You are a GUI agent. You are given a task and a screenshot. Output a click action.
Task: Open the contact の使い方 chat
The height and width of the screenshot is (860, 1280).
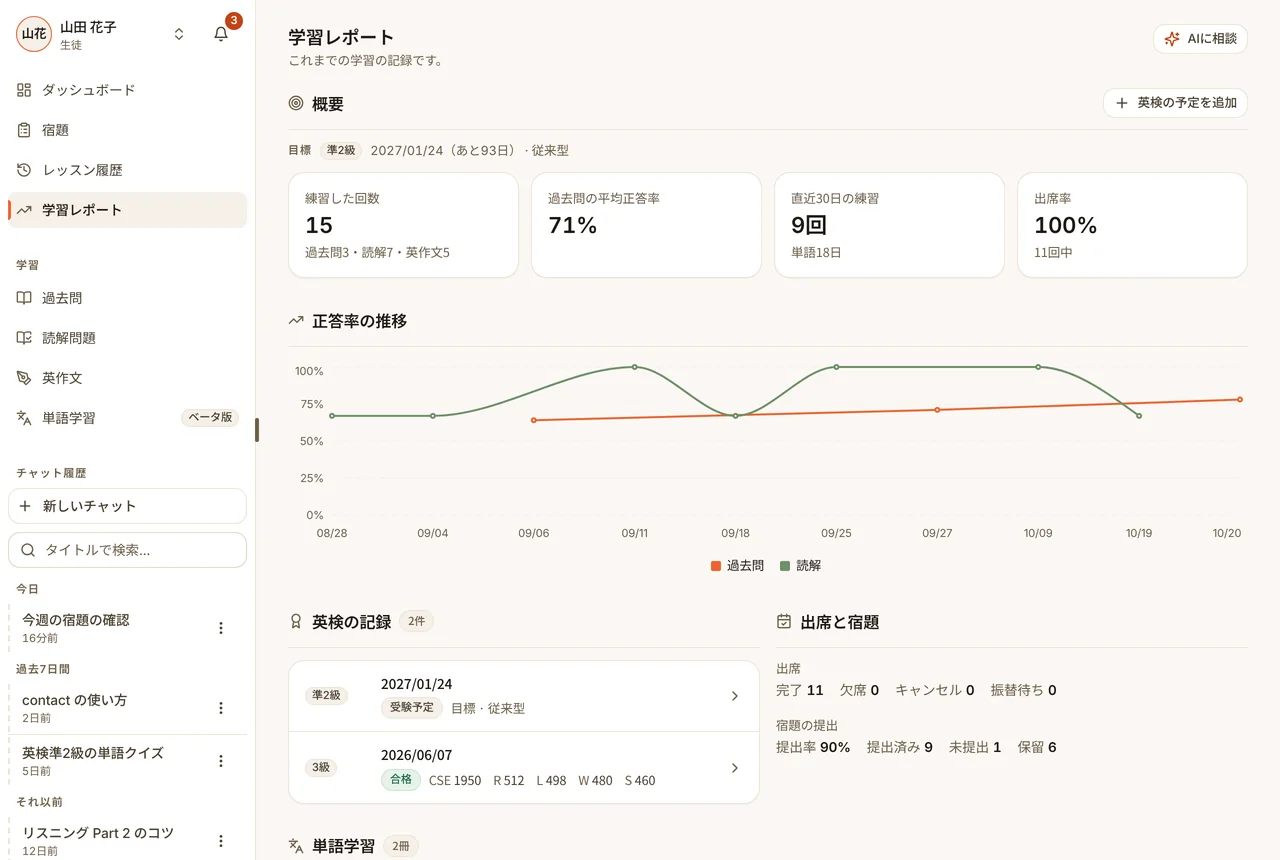point(110,708)
